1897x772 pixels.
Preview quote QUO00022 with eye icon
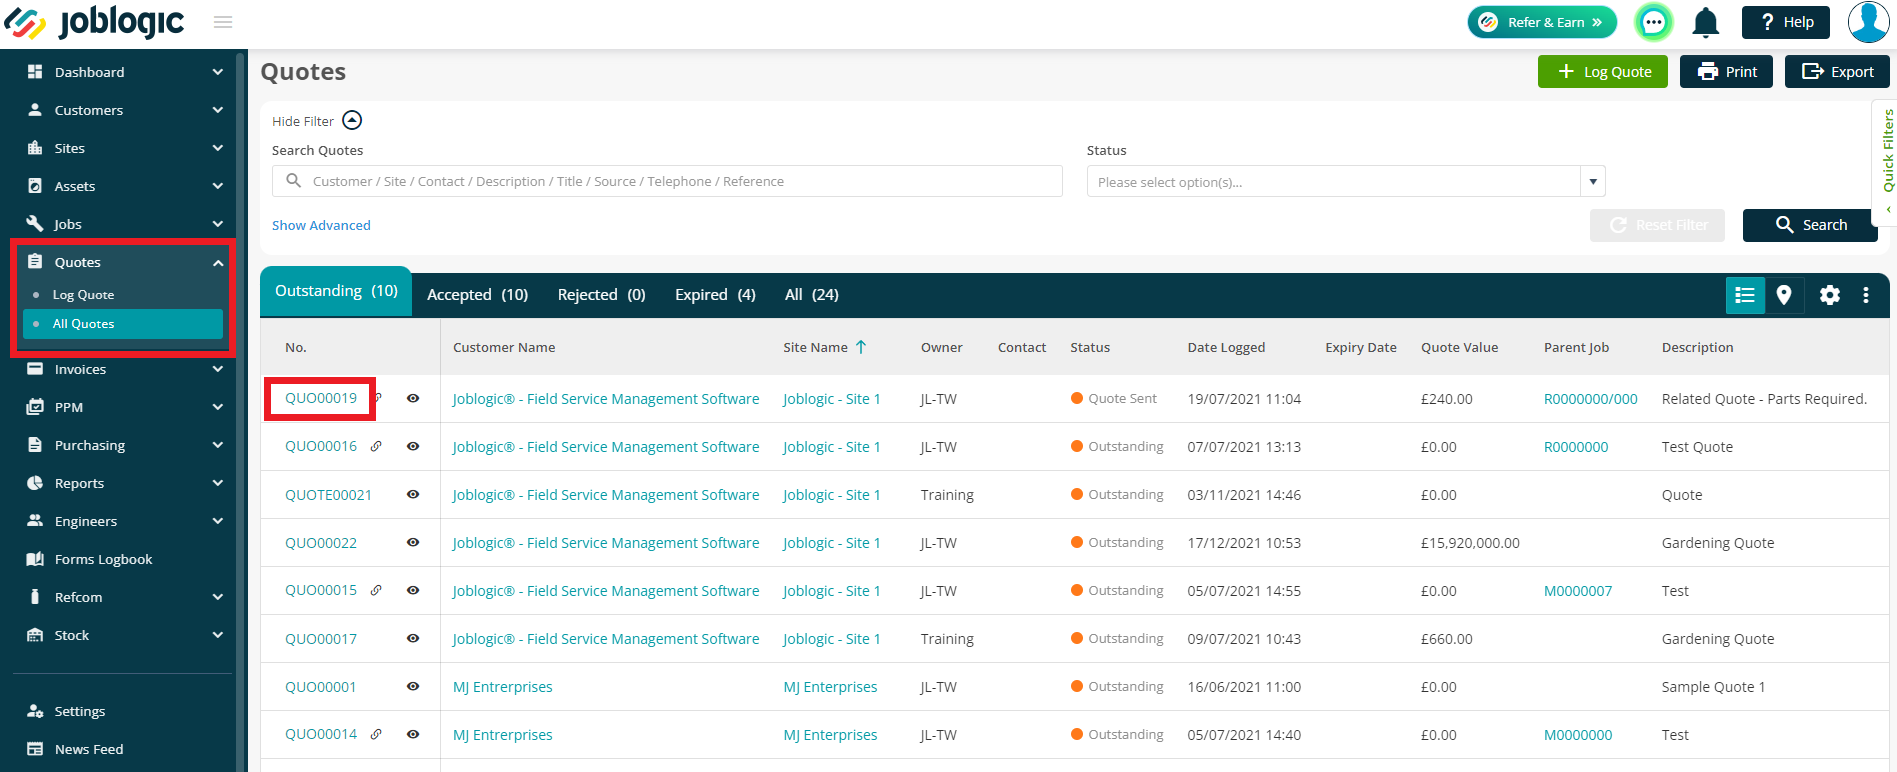[x=413, y=542]
